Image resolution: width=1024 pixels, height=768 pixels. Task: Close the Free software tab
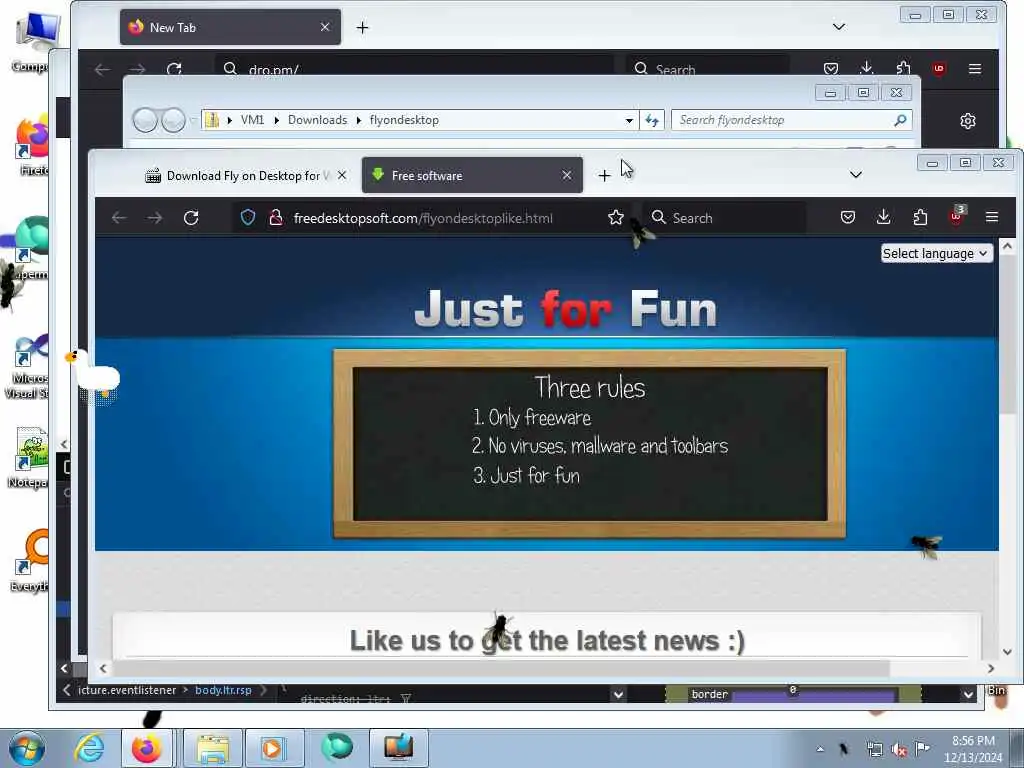(x=566, y=175)
